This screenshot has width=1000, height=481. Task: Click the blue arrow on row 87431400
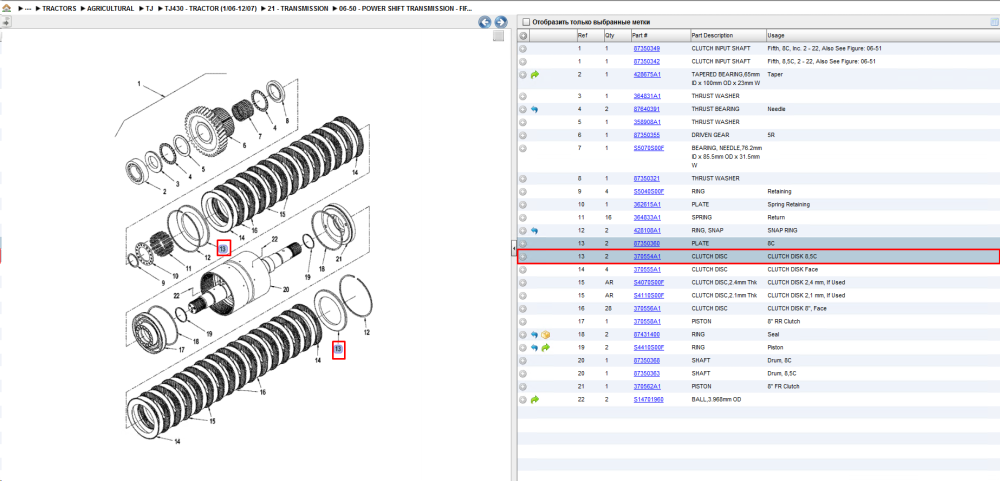pos(534,334)
